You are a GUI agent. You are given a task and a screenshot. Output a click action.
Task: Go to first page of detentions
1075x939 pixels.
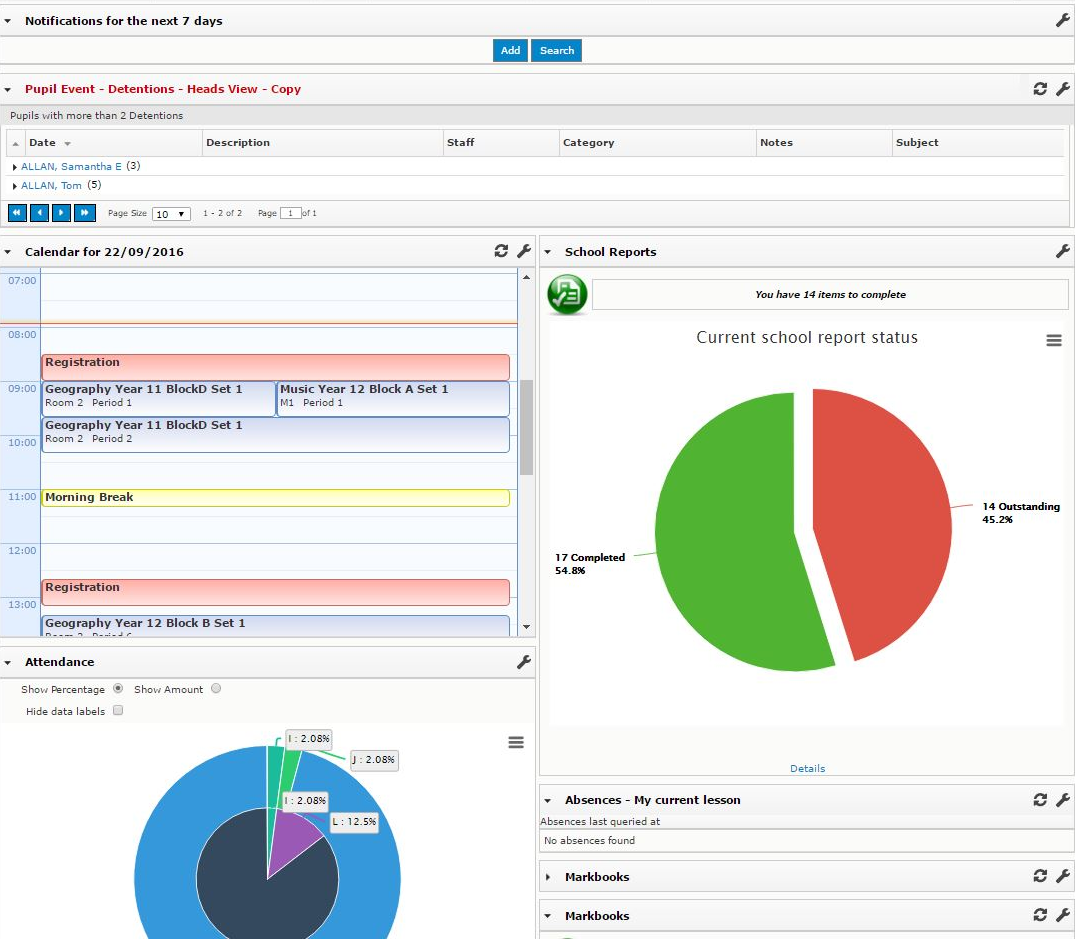pyautogui.click(x=17, y=212)
